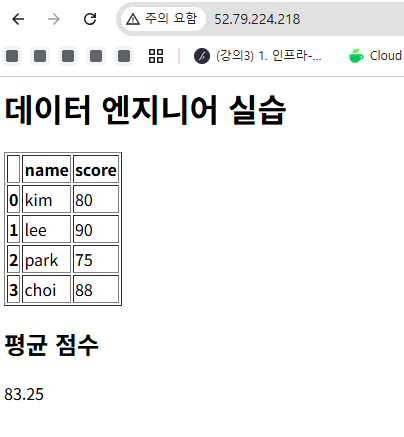Image resolution: width=404 pixels, height=437 pixels.
Task: Open the (강의3) 1. 인프라 bookmark
Action: coord(257,56)
